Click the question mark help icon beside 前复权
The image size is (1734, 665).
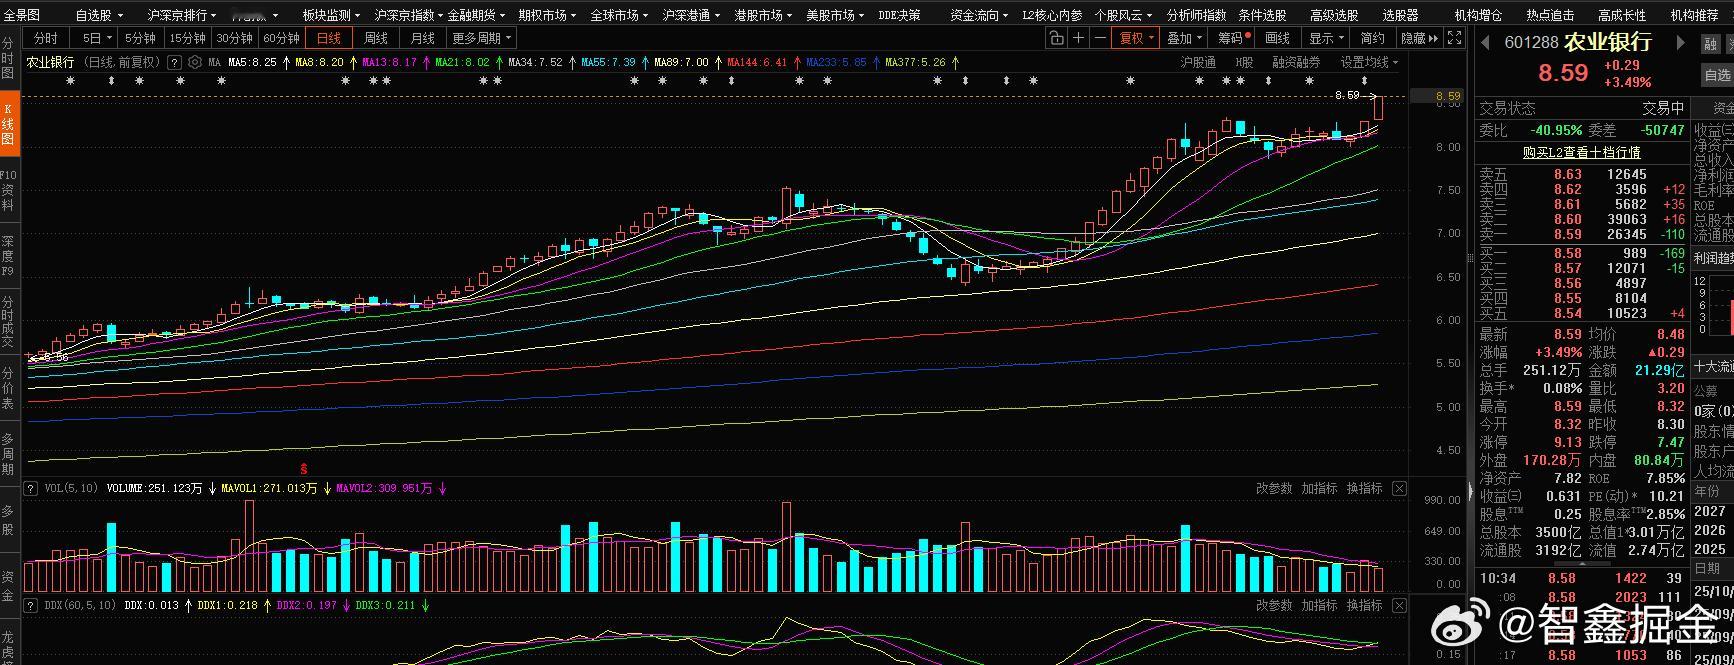coord(175,62)
